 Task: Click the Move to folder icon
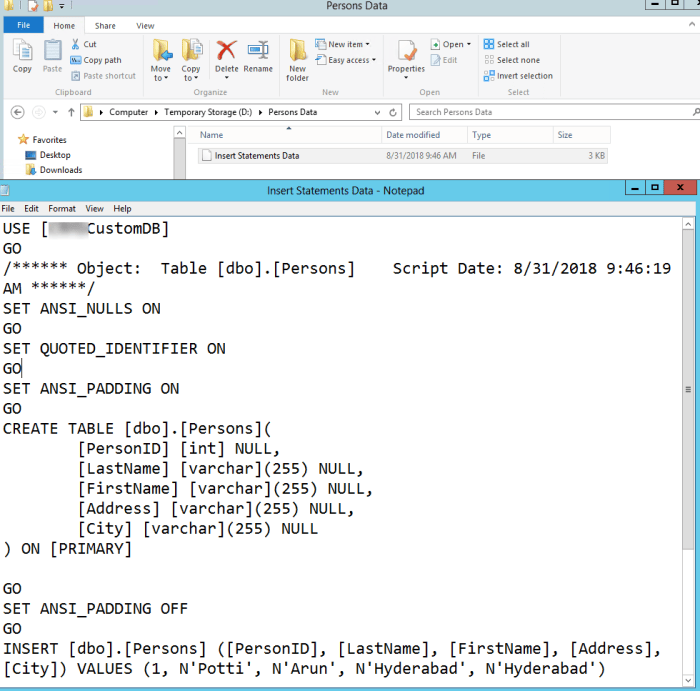click(161, 50)
